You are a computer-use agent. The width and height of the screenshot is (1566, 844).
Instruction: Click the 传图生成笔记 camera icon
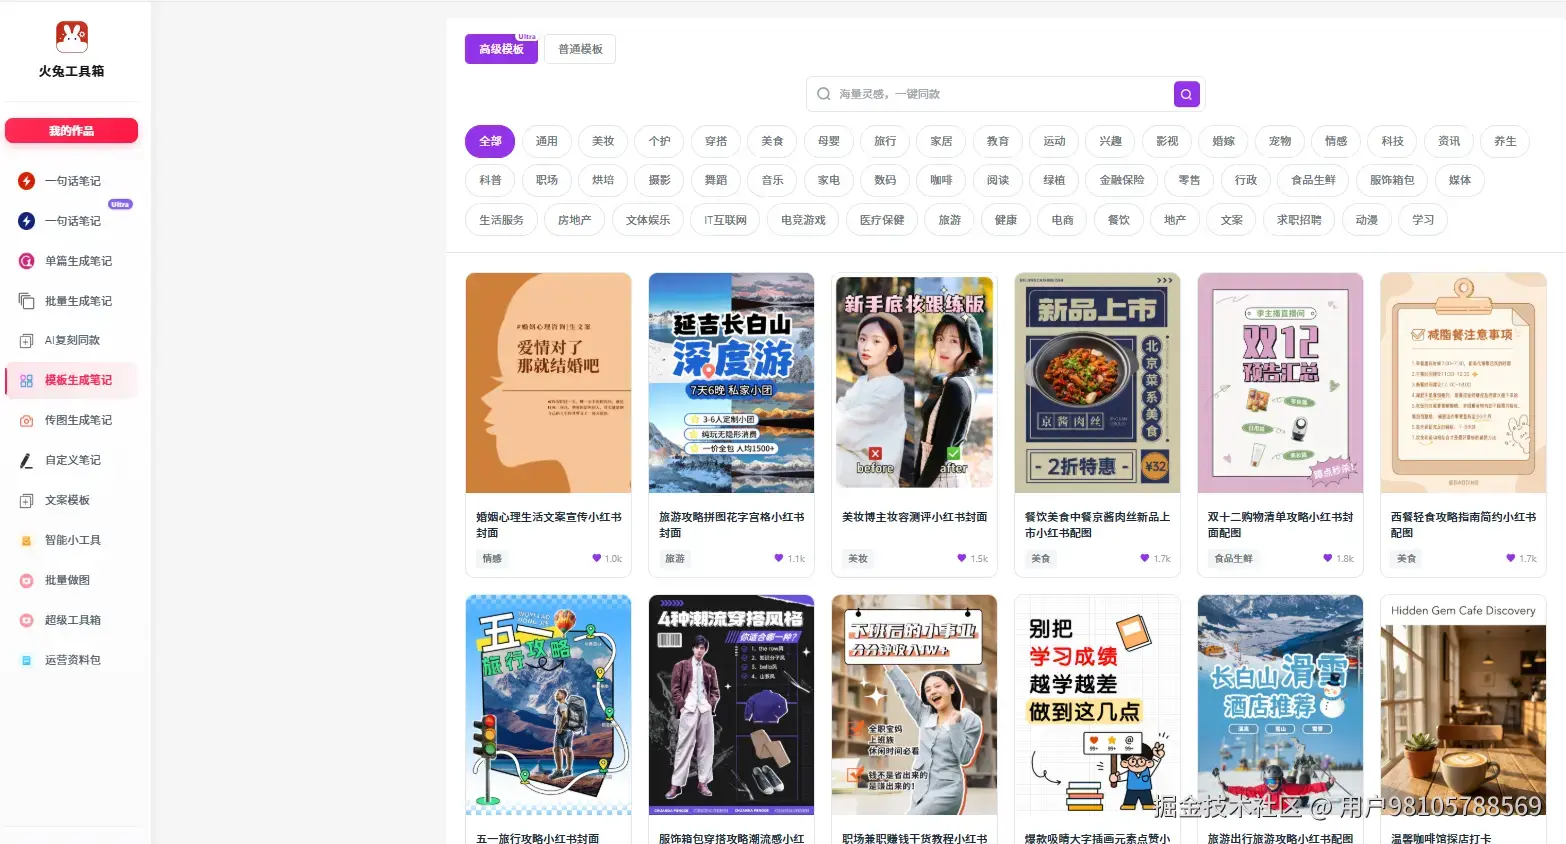(x=27, y=421)
